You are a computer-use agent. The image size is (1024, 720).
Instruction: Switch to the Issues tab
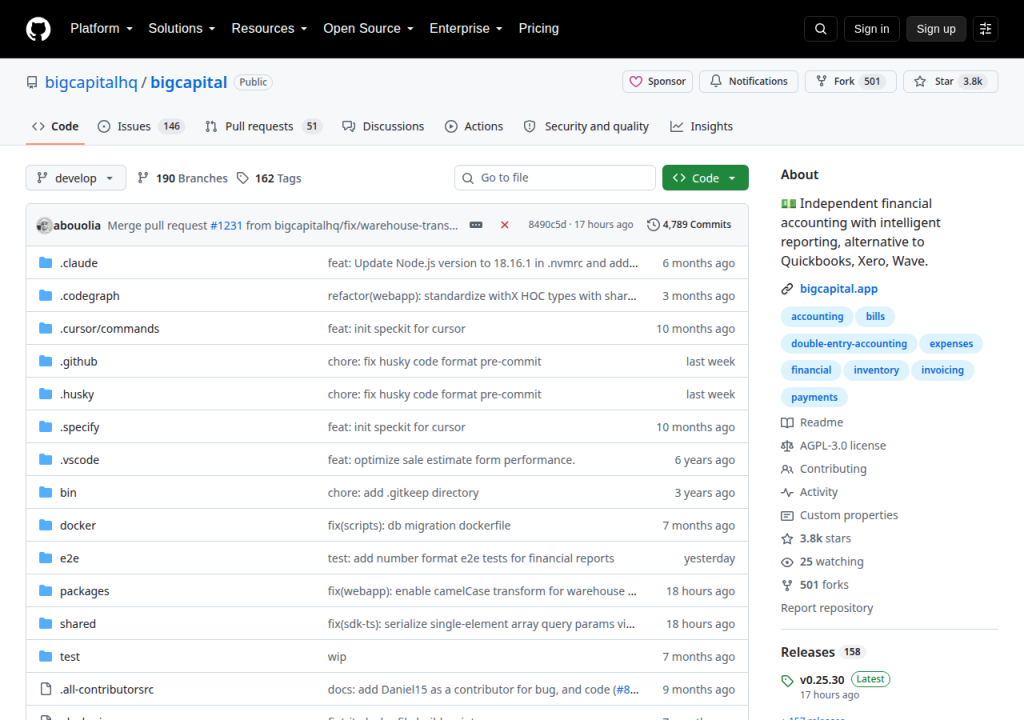141,126
